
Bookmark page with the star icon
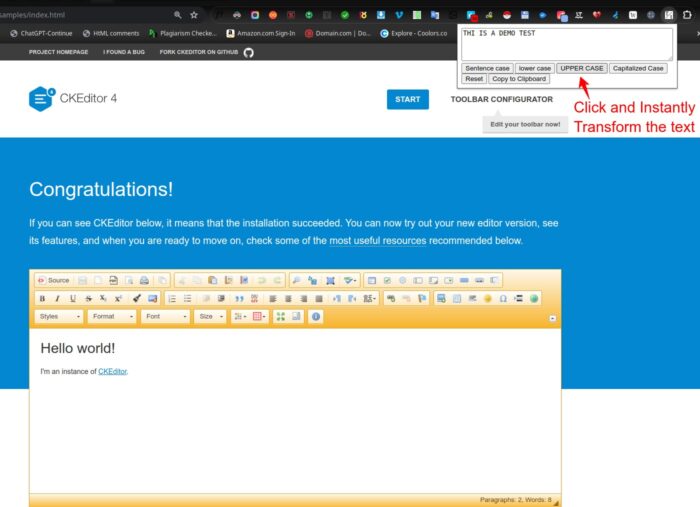click(x=194, y=15)
